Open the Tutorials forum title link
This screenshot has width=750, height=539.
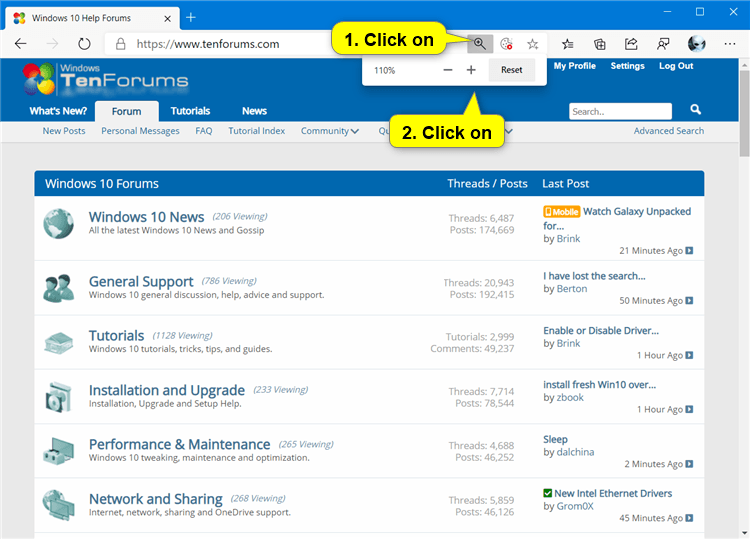point(116,336)
